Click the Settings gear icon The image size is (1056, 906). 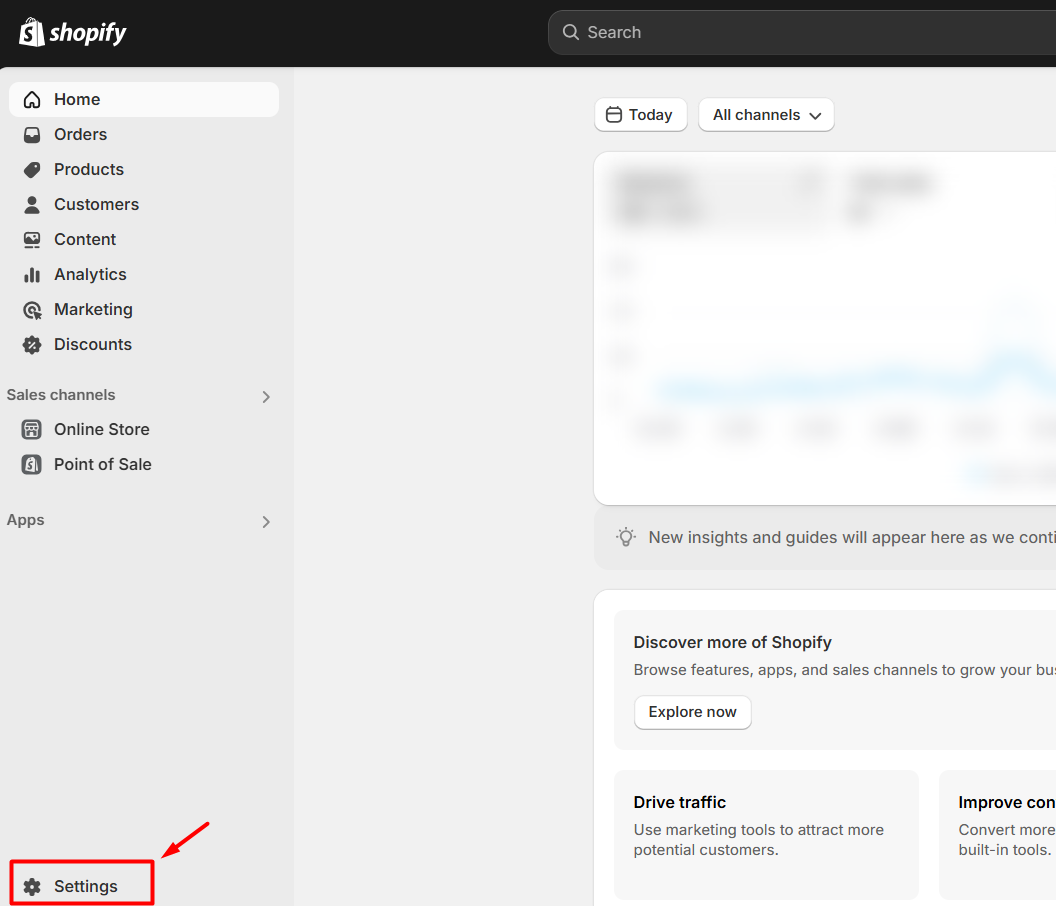coord(32,886)
